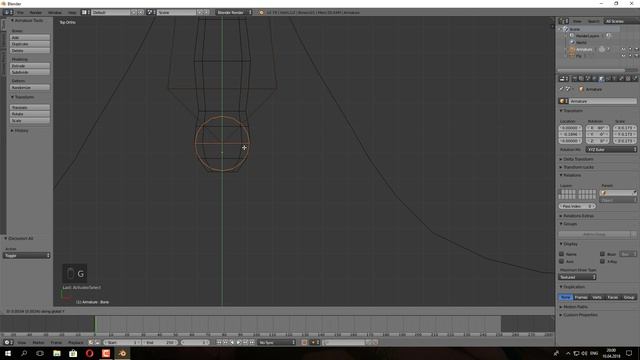Select RenderLayers in the outliner
Image resolution: width=640 pixels, height=360 pixels.
pos(587,36)
